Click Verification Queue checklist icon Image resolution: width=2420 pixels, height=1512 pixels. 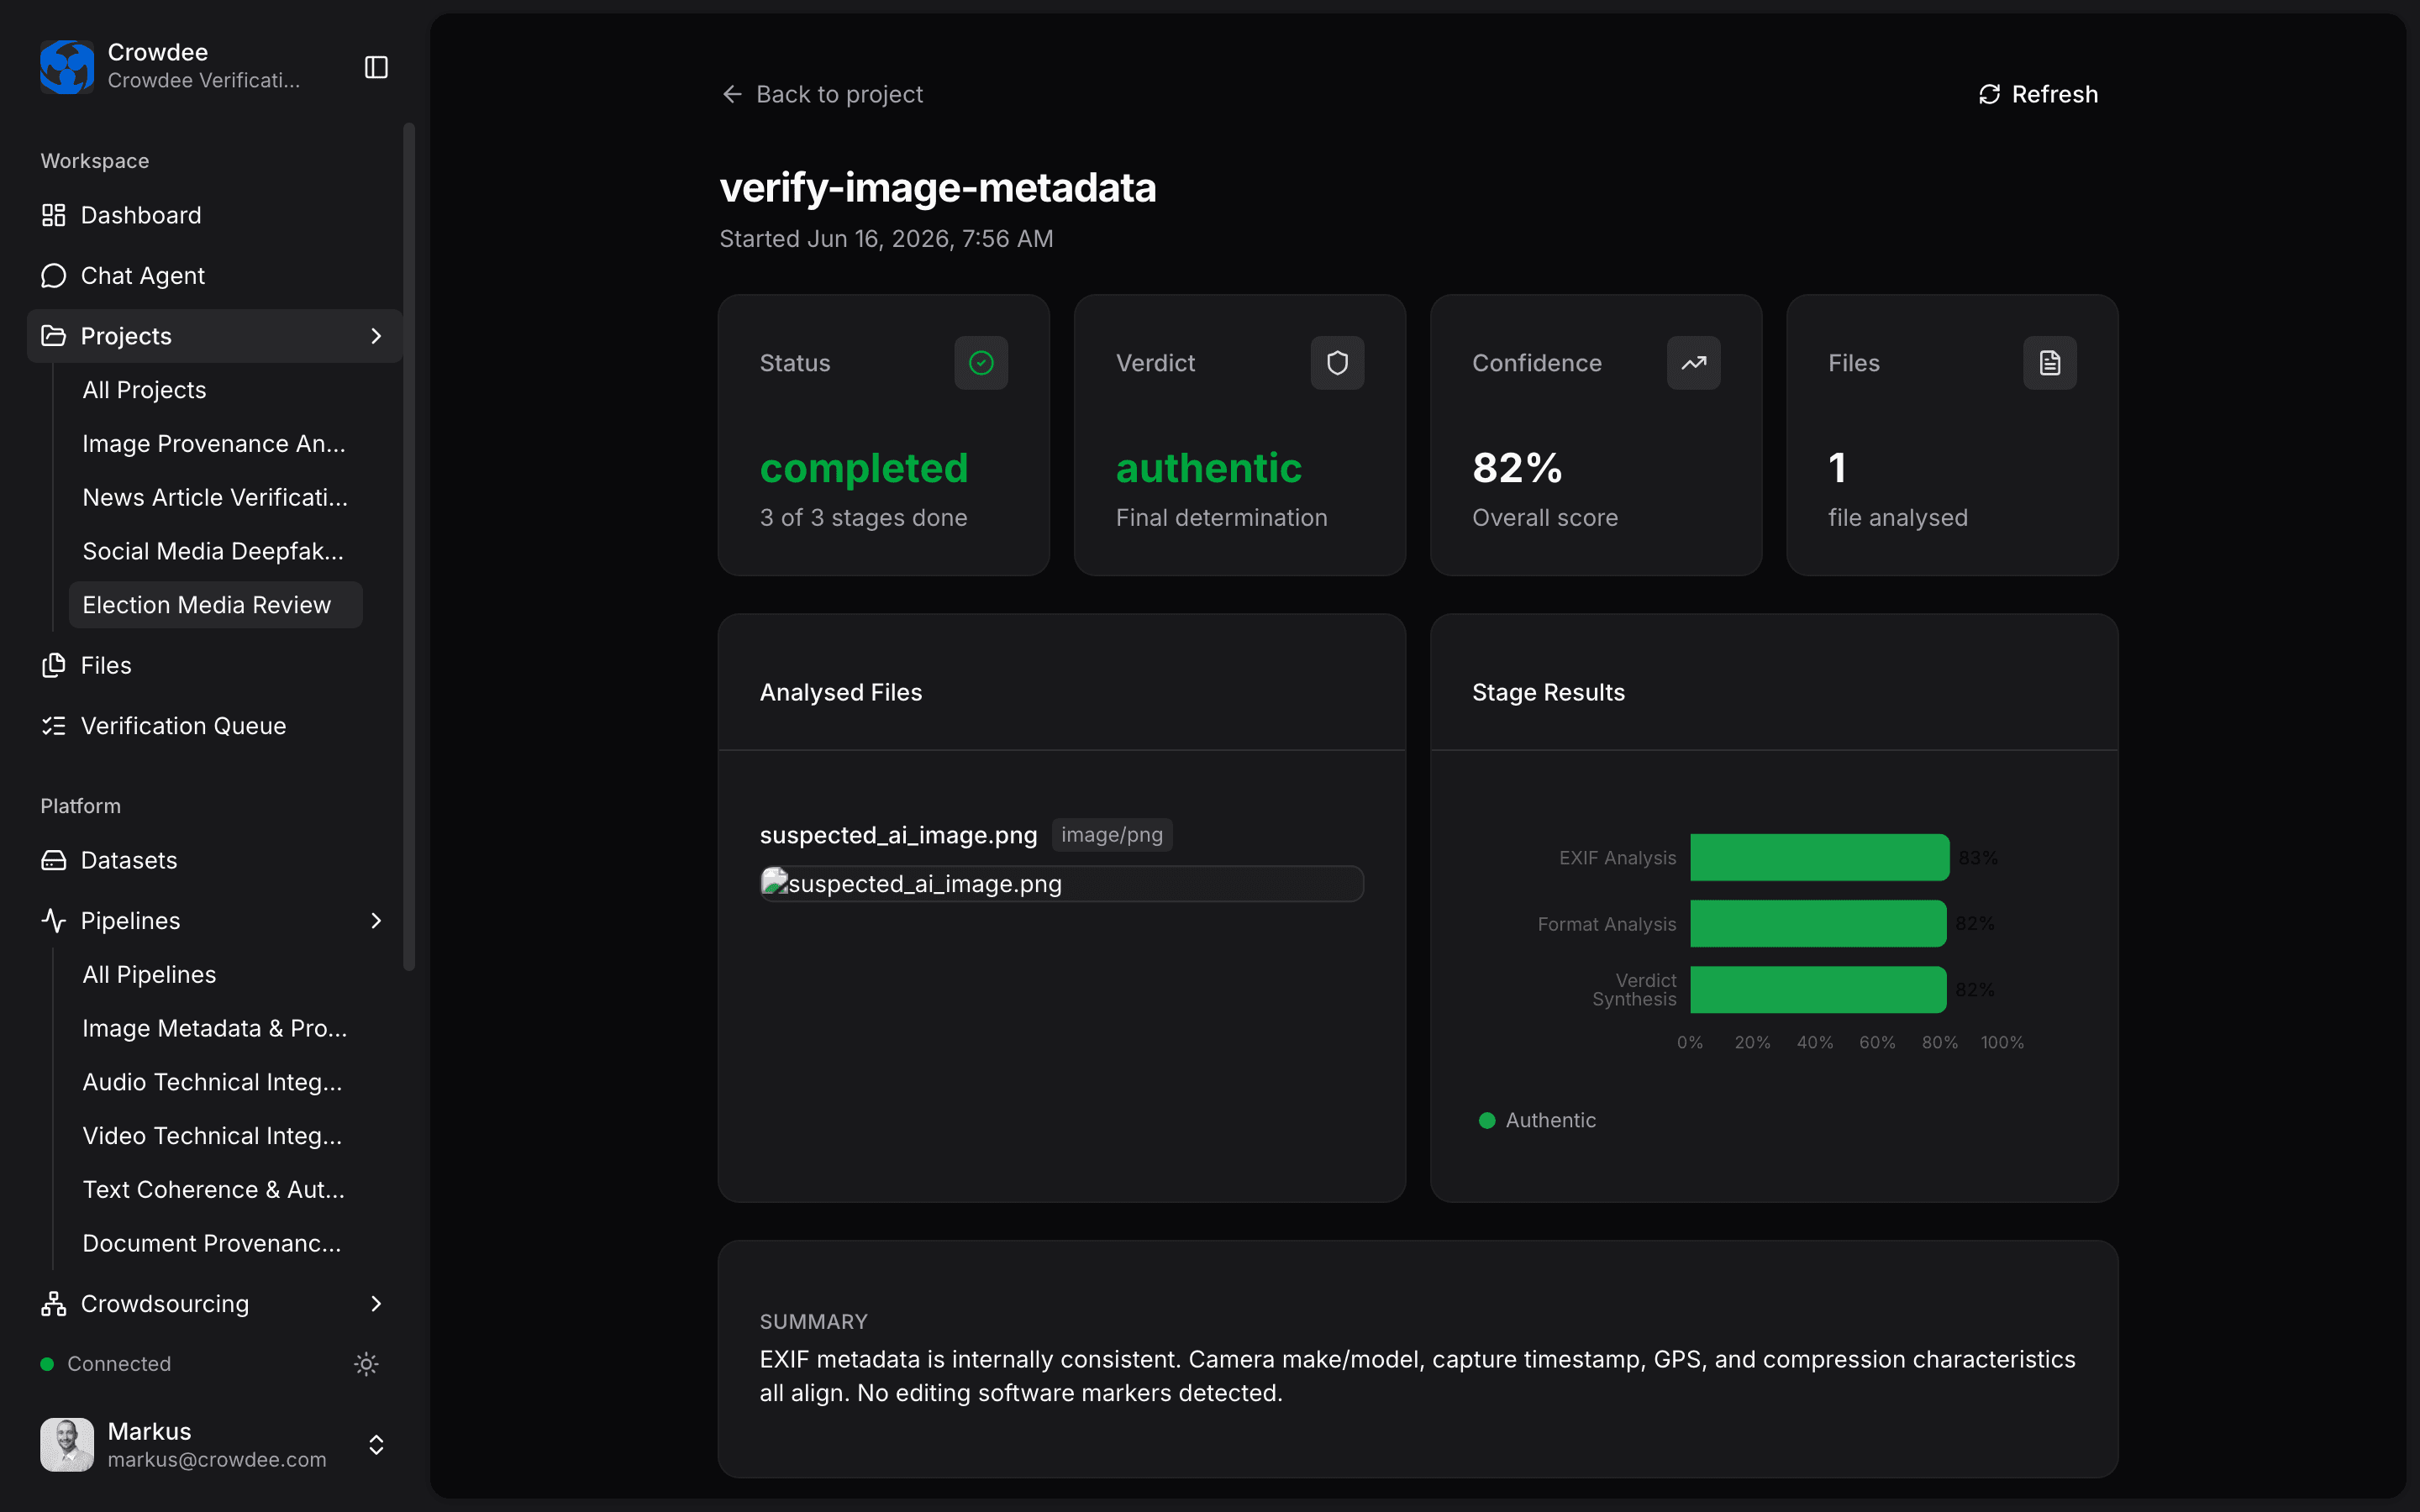(53, 726)
